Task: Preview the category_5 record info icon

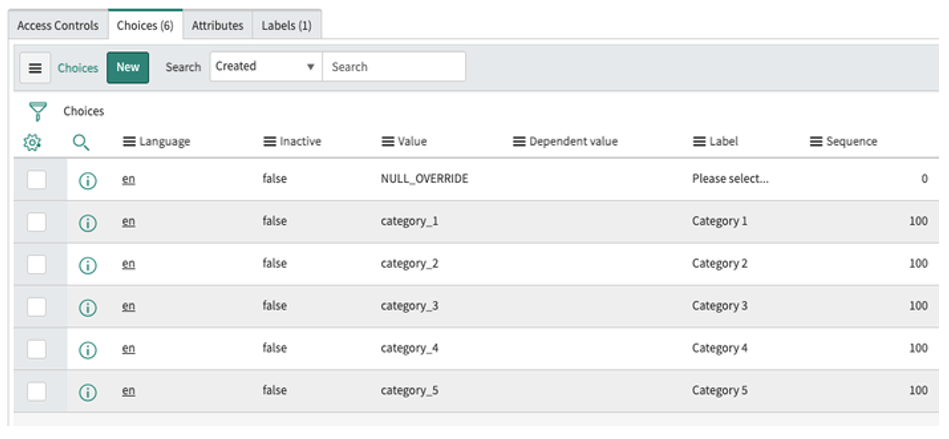Action: click(x=87, y=392)
